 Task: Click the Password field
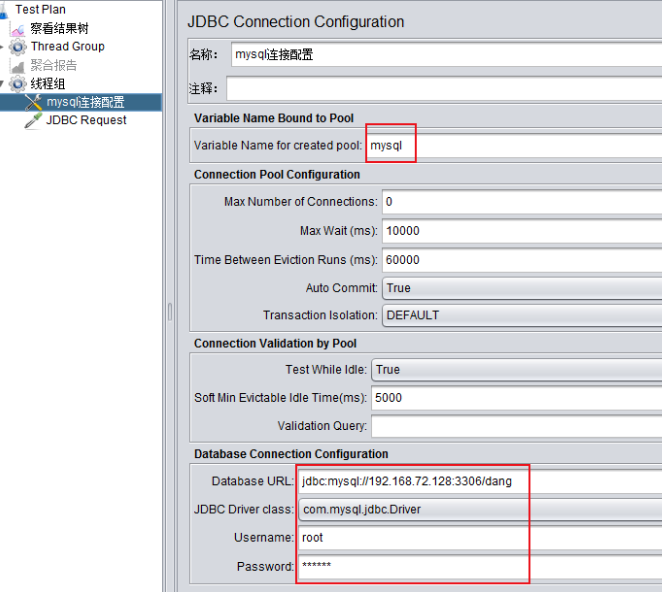click(x=480, y=567)
